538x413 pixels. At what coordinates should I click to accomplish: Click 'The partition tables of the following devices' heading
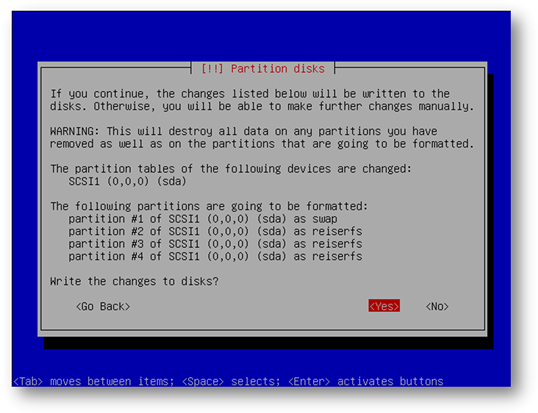(231, 168)
